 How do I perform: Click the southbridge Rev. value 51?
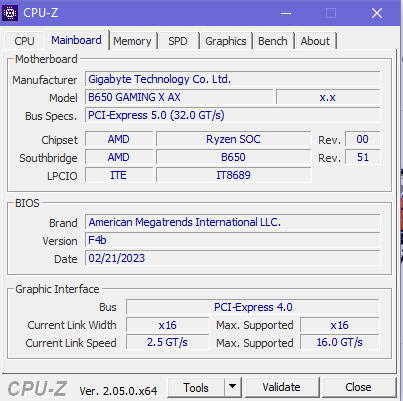pos(362,157)
